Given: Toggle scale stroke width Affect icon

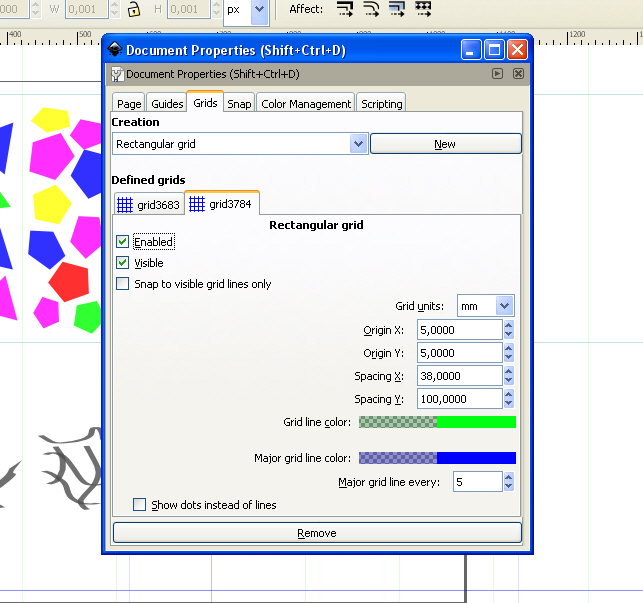Looking at the screenshot, I should pyautogui.click(x=345, y=9).
